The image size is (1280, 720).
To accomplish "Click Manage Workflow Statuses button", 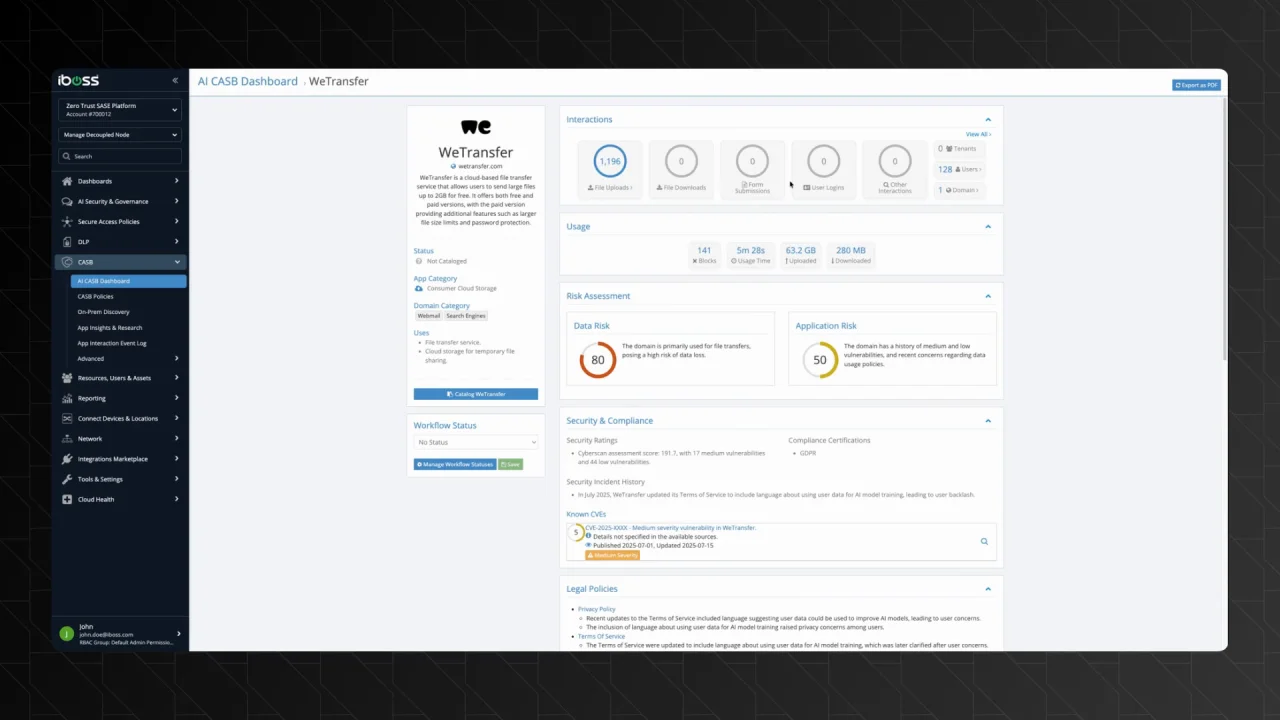I will tap(455, 464).
